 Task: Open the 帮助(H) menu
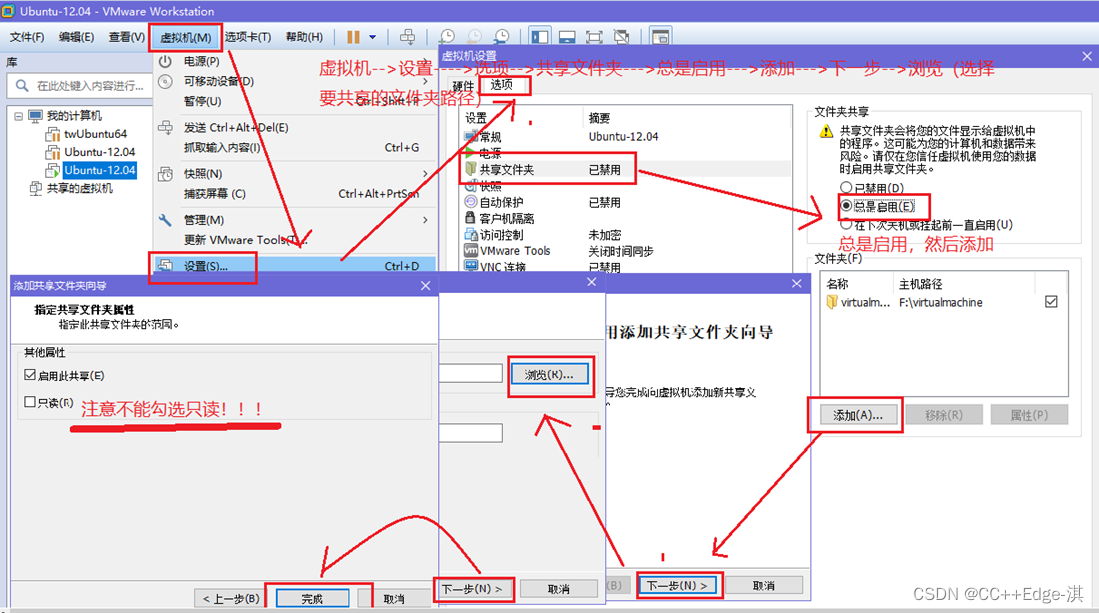pyautogui.click(x=304, y=37)
